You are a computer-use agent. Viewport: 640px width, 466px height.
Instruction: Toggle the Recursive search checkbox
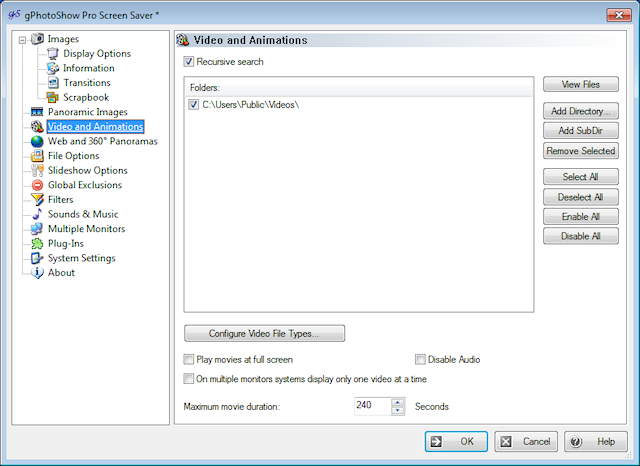(x=189, y=62)
